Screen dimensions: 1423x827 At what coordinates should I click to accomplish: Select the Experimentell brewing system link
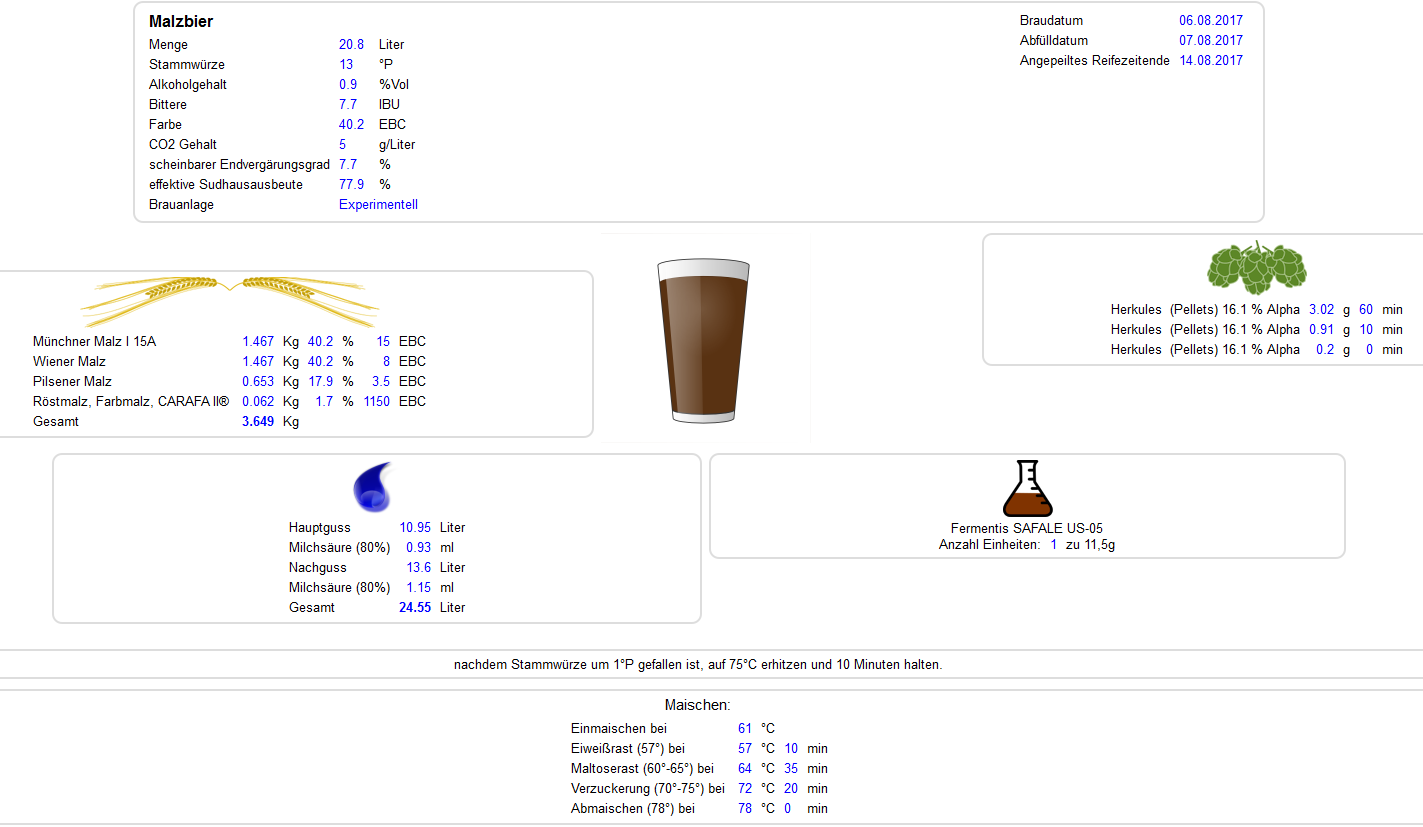click(x=378, y=205)
